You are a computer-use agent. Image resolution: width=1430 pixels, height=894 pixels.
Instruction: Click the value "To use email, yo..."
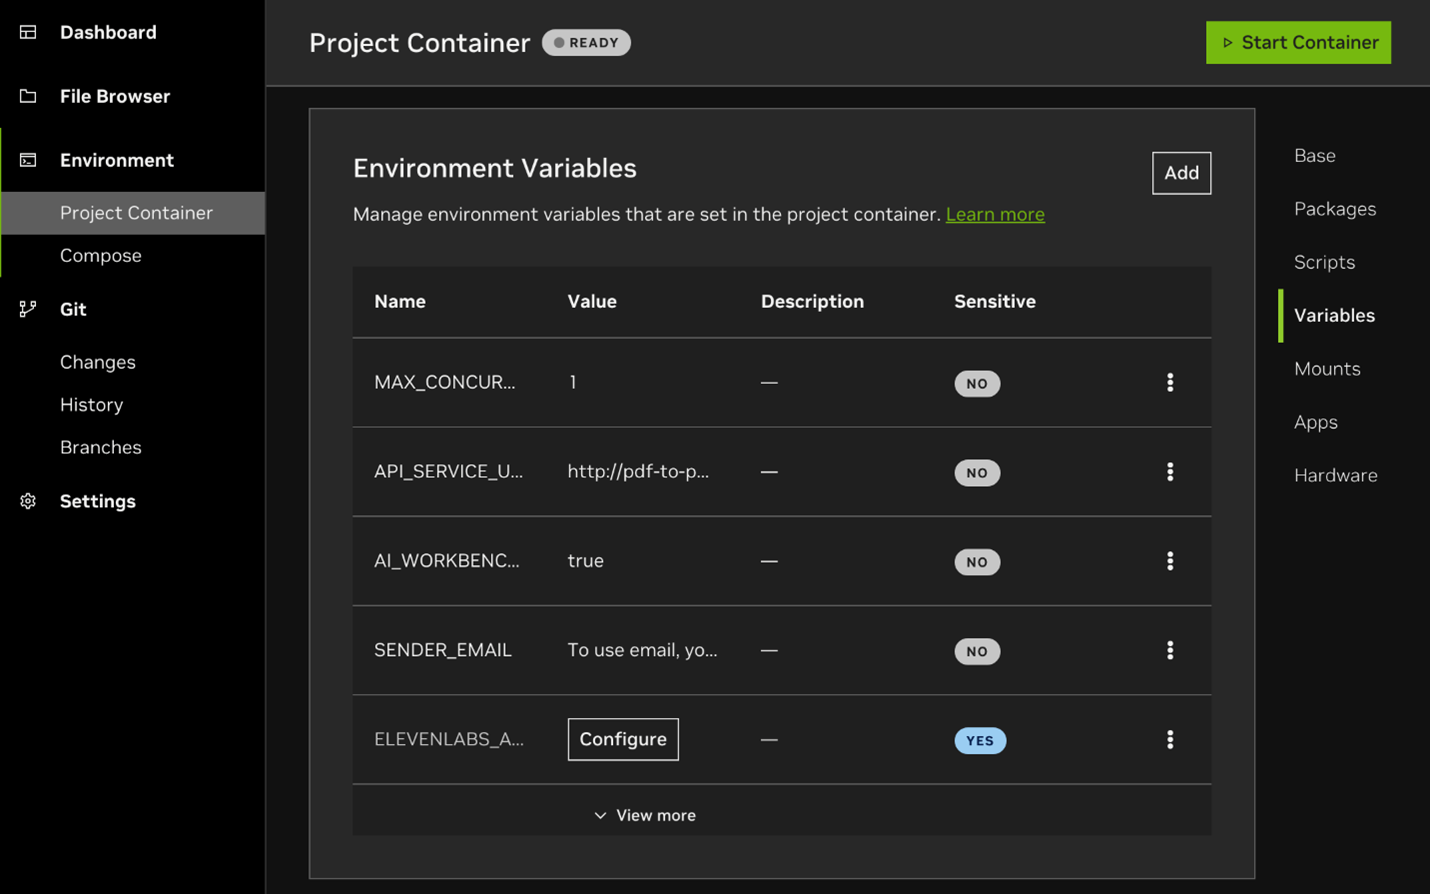point(642,650)
